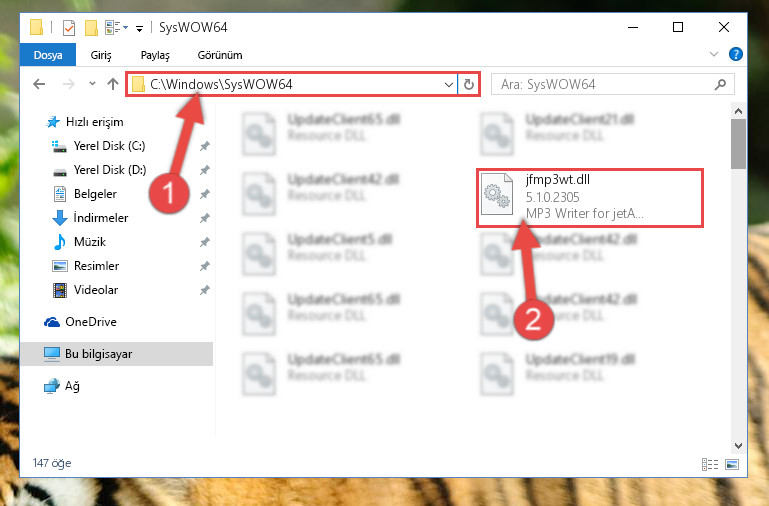769x506 pixels.
Task: Go up one folder level arrow
Action: point(113,84)
